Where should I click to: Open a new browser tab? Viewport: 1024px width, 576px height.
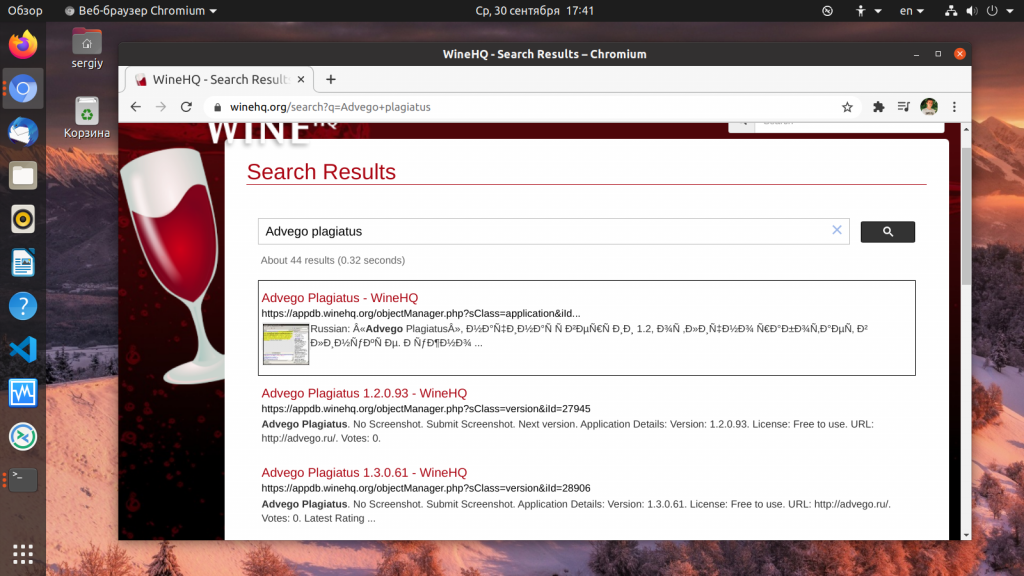(x=331, y=80)
